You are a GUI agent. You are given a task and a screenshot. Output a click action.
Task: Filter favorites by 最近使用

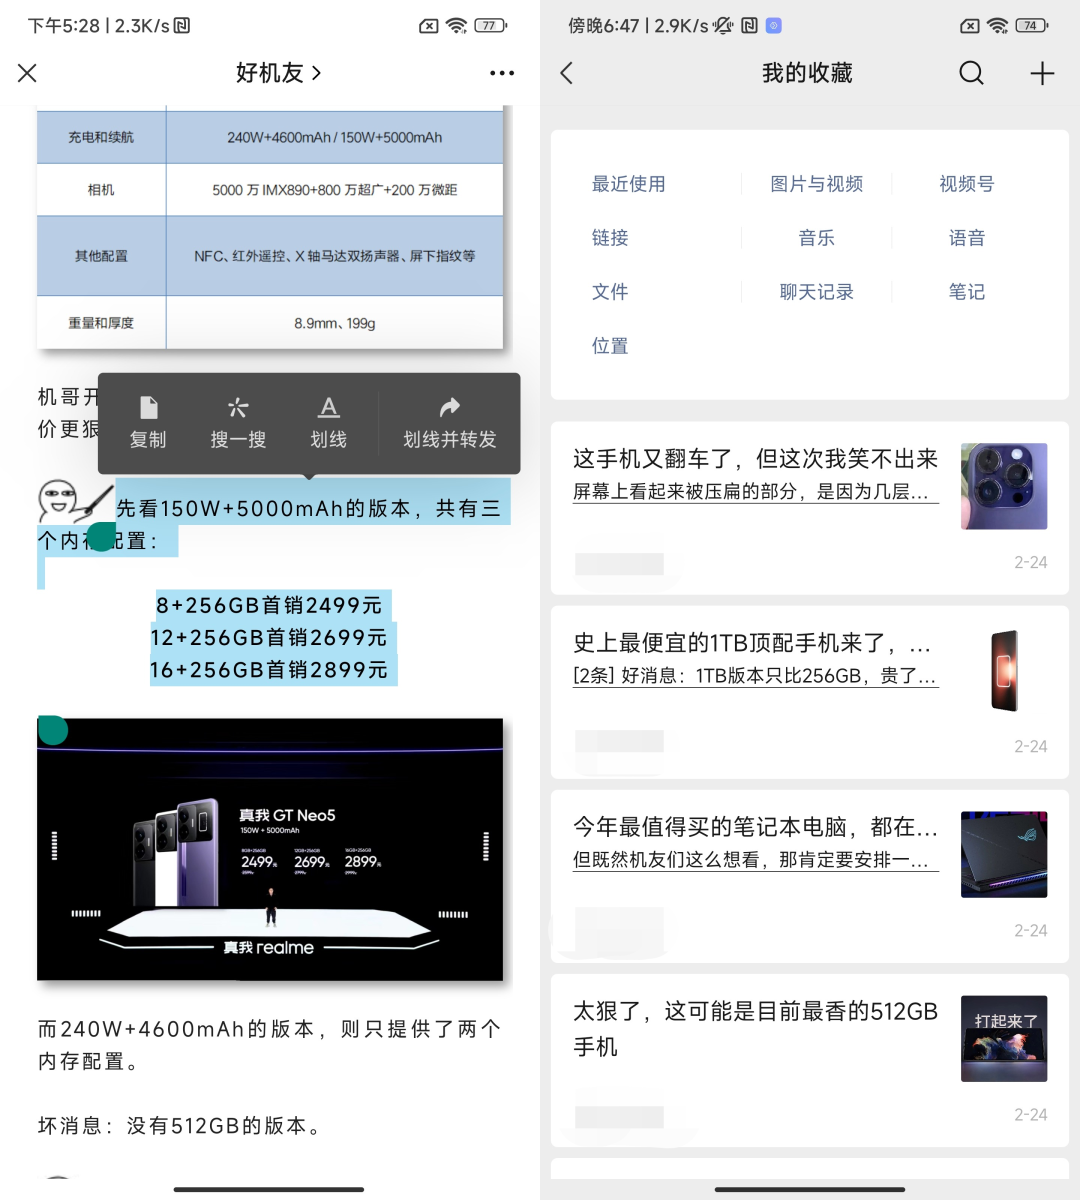628,184
